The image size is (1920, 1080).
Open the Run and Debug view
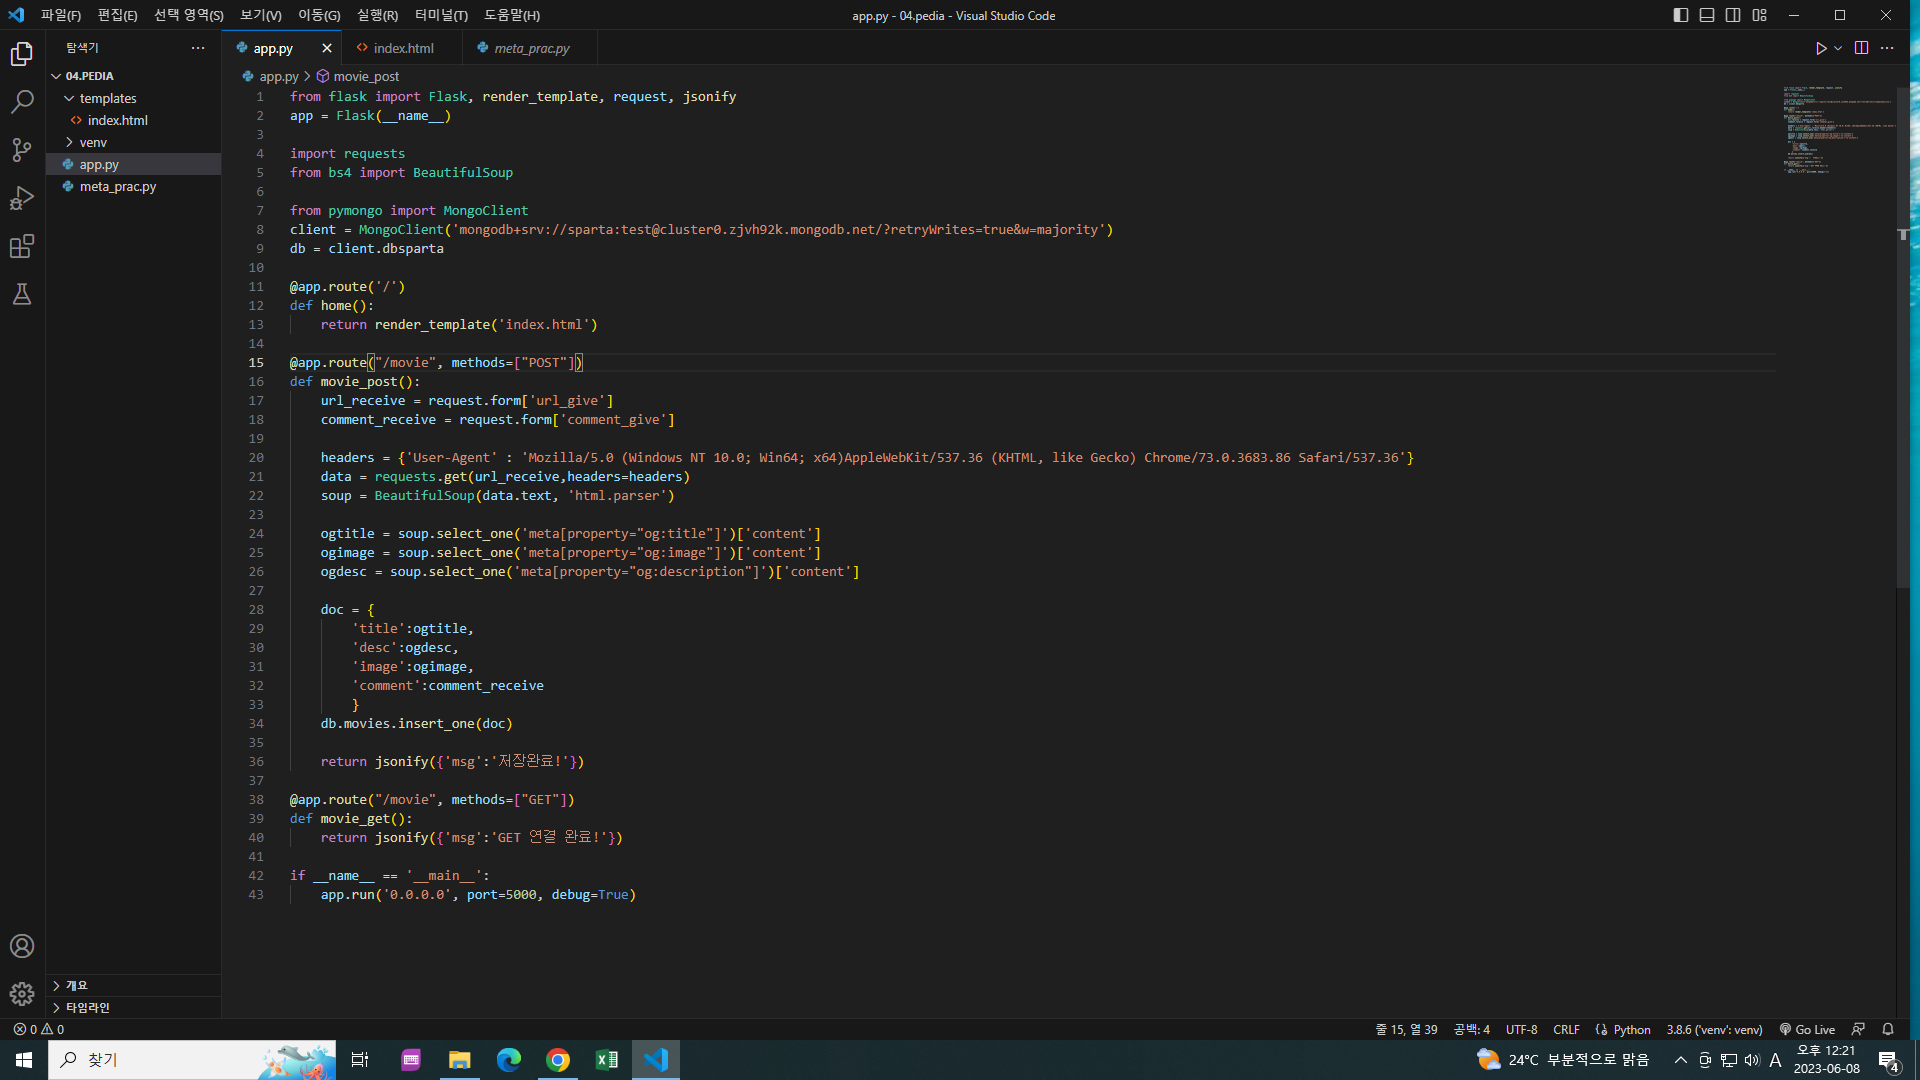point(22,198)
